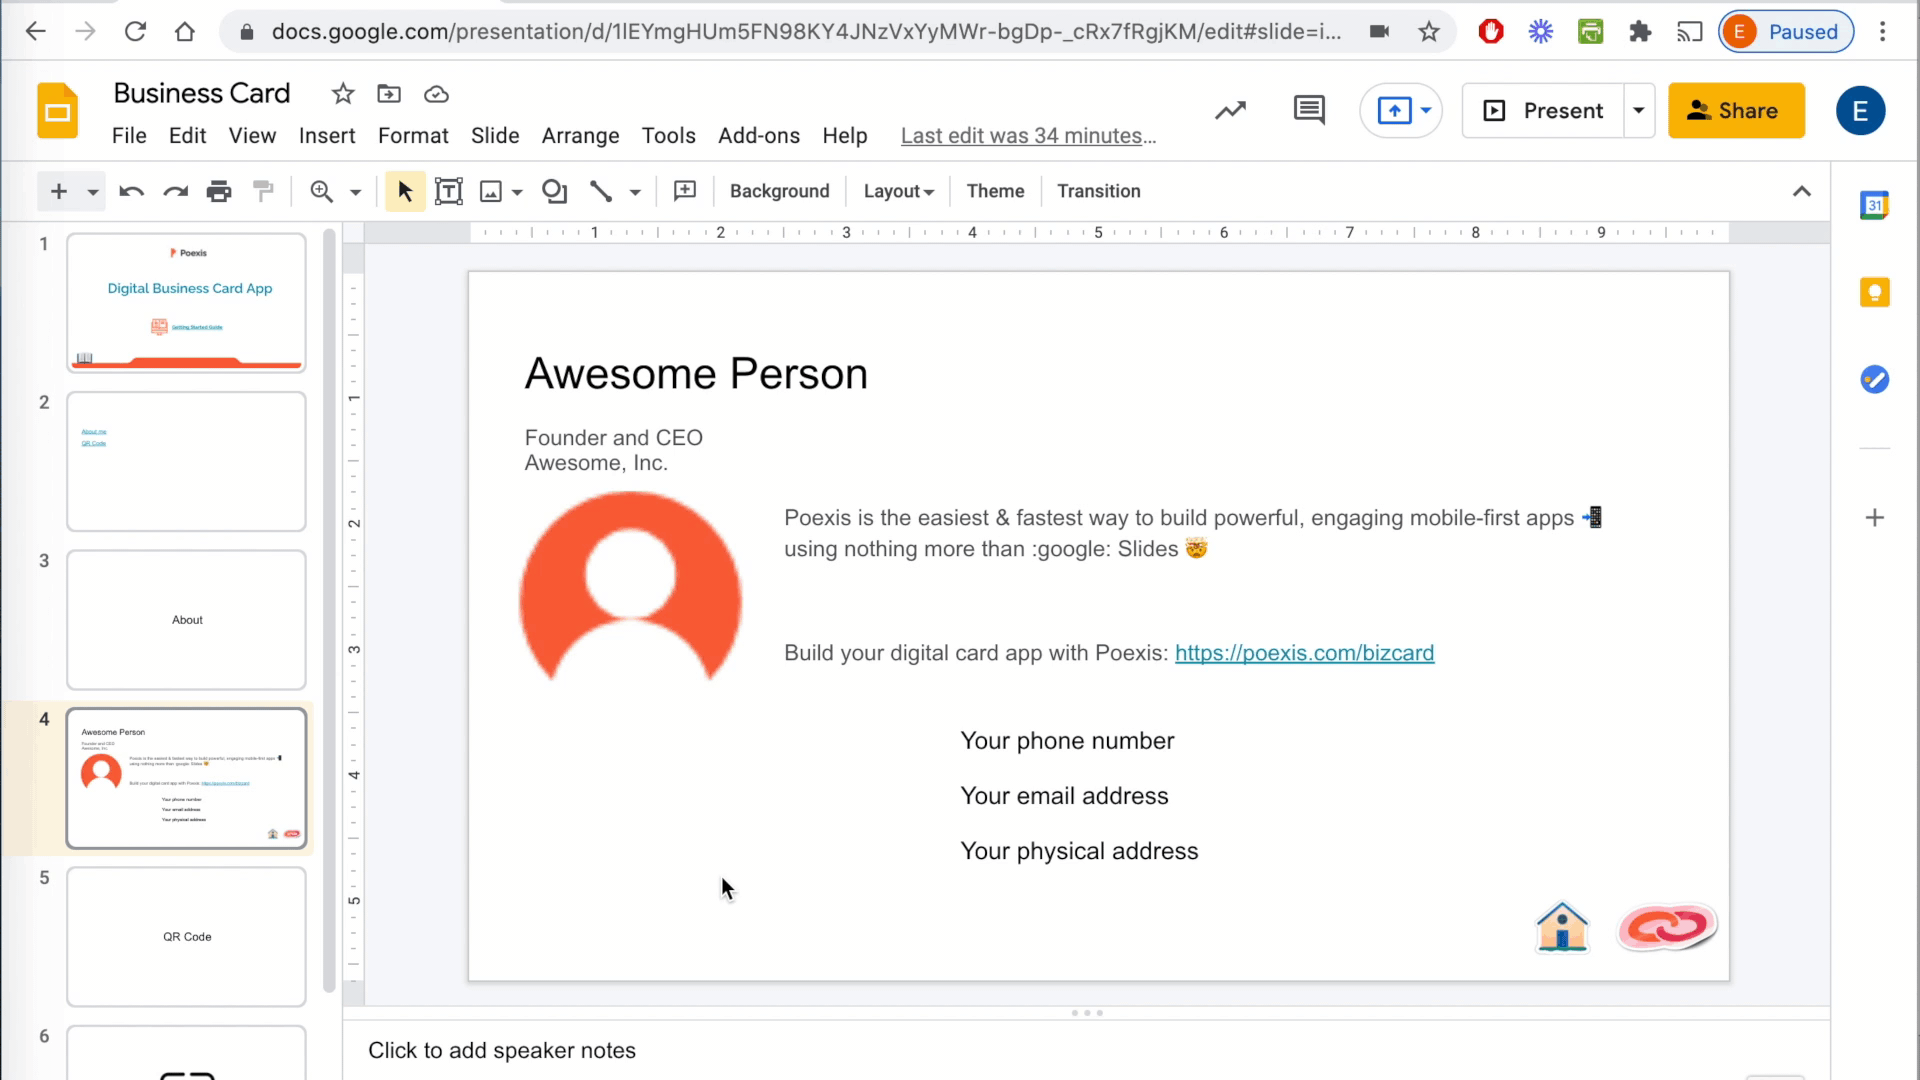Open the last edit version history link
The height and width of the screenshot is (1080, 1920).
click(1028, 136)
